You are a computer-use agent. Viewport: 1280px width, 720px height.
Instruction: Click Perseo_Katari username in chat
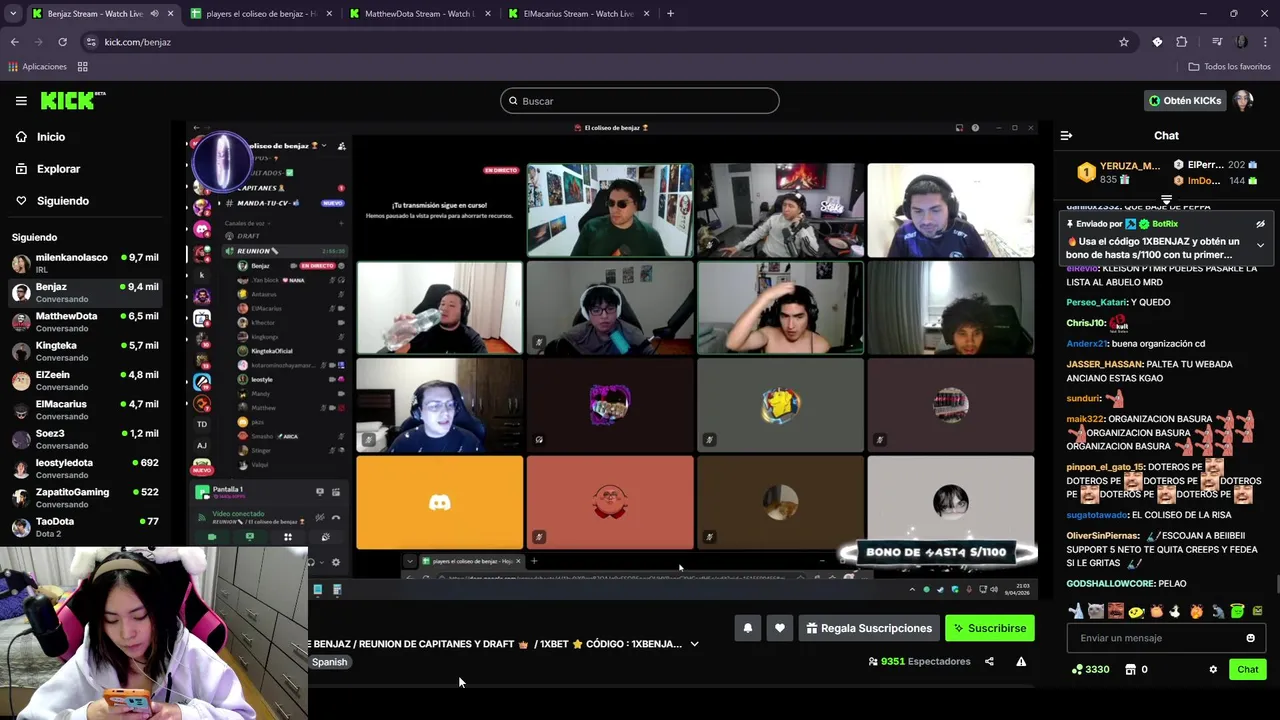(x=1096, y=302)
